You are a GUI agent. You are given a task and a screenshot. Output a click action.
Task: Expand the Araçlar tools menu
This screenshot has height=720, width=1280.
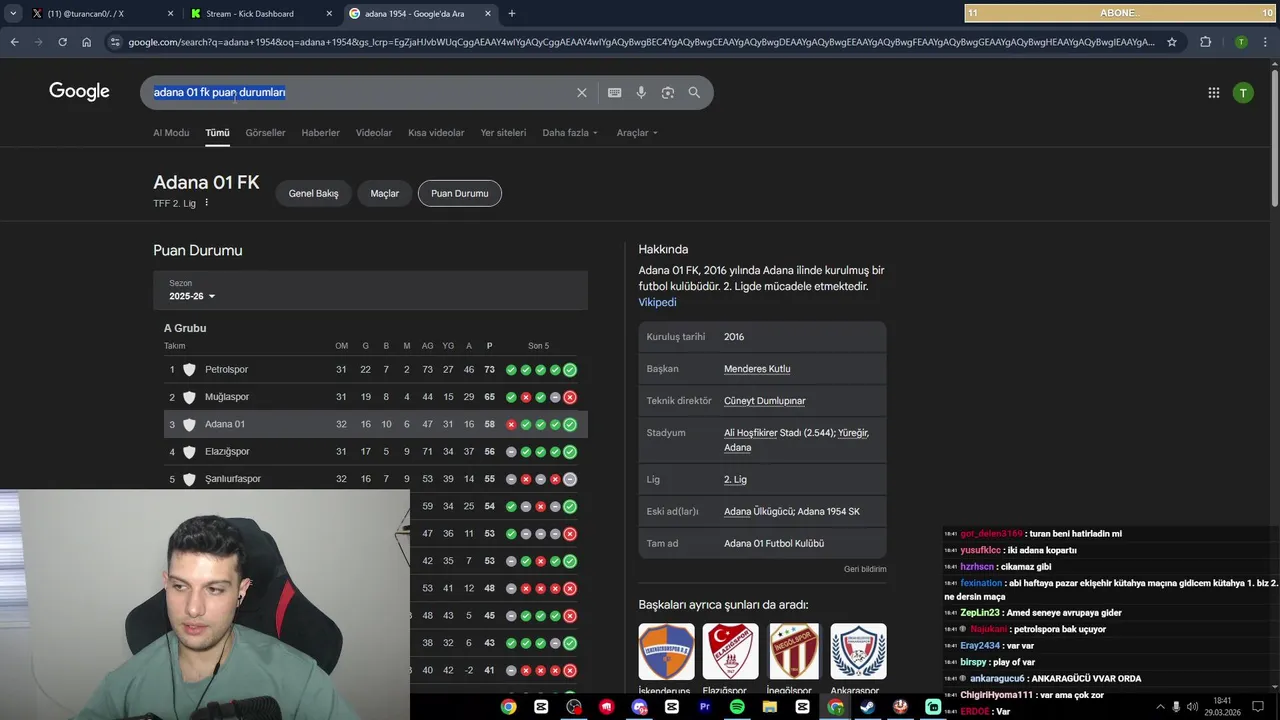coord(637,132)
